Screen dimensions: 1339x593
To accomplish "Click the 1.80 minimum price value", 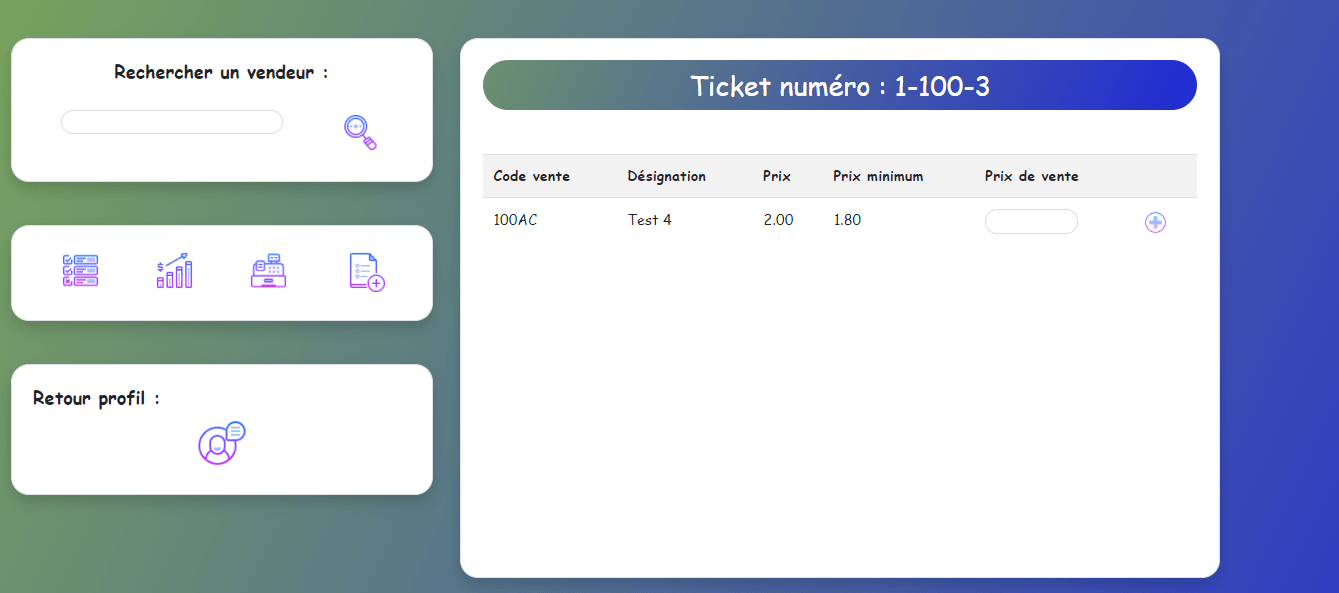I will [847, 220].
